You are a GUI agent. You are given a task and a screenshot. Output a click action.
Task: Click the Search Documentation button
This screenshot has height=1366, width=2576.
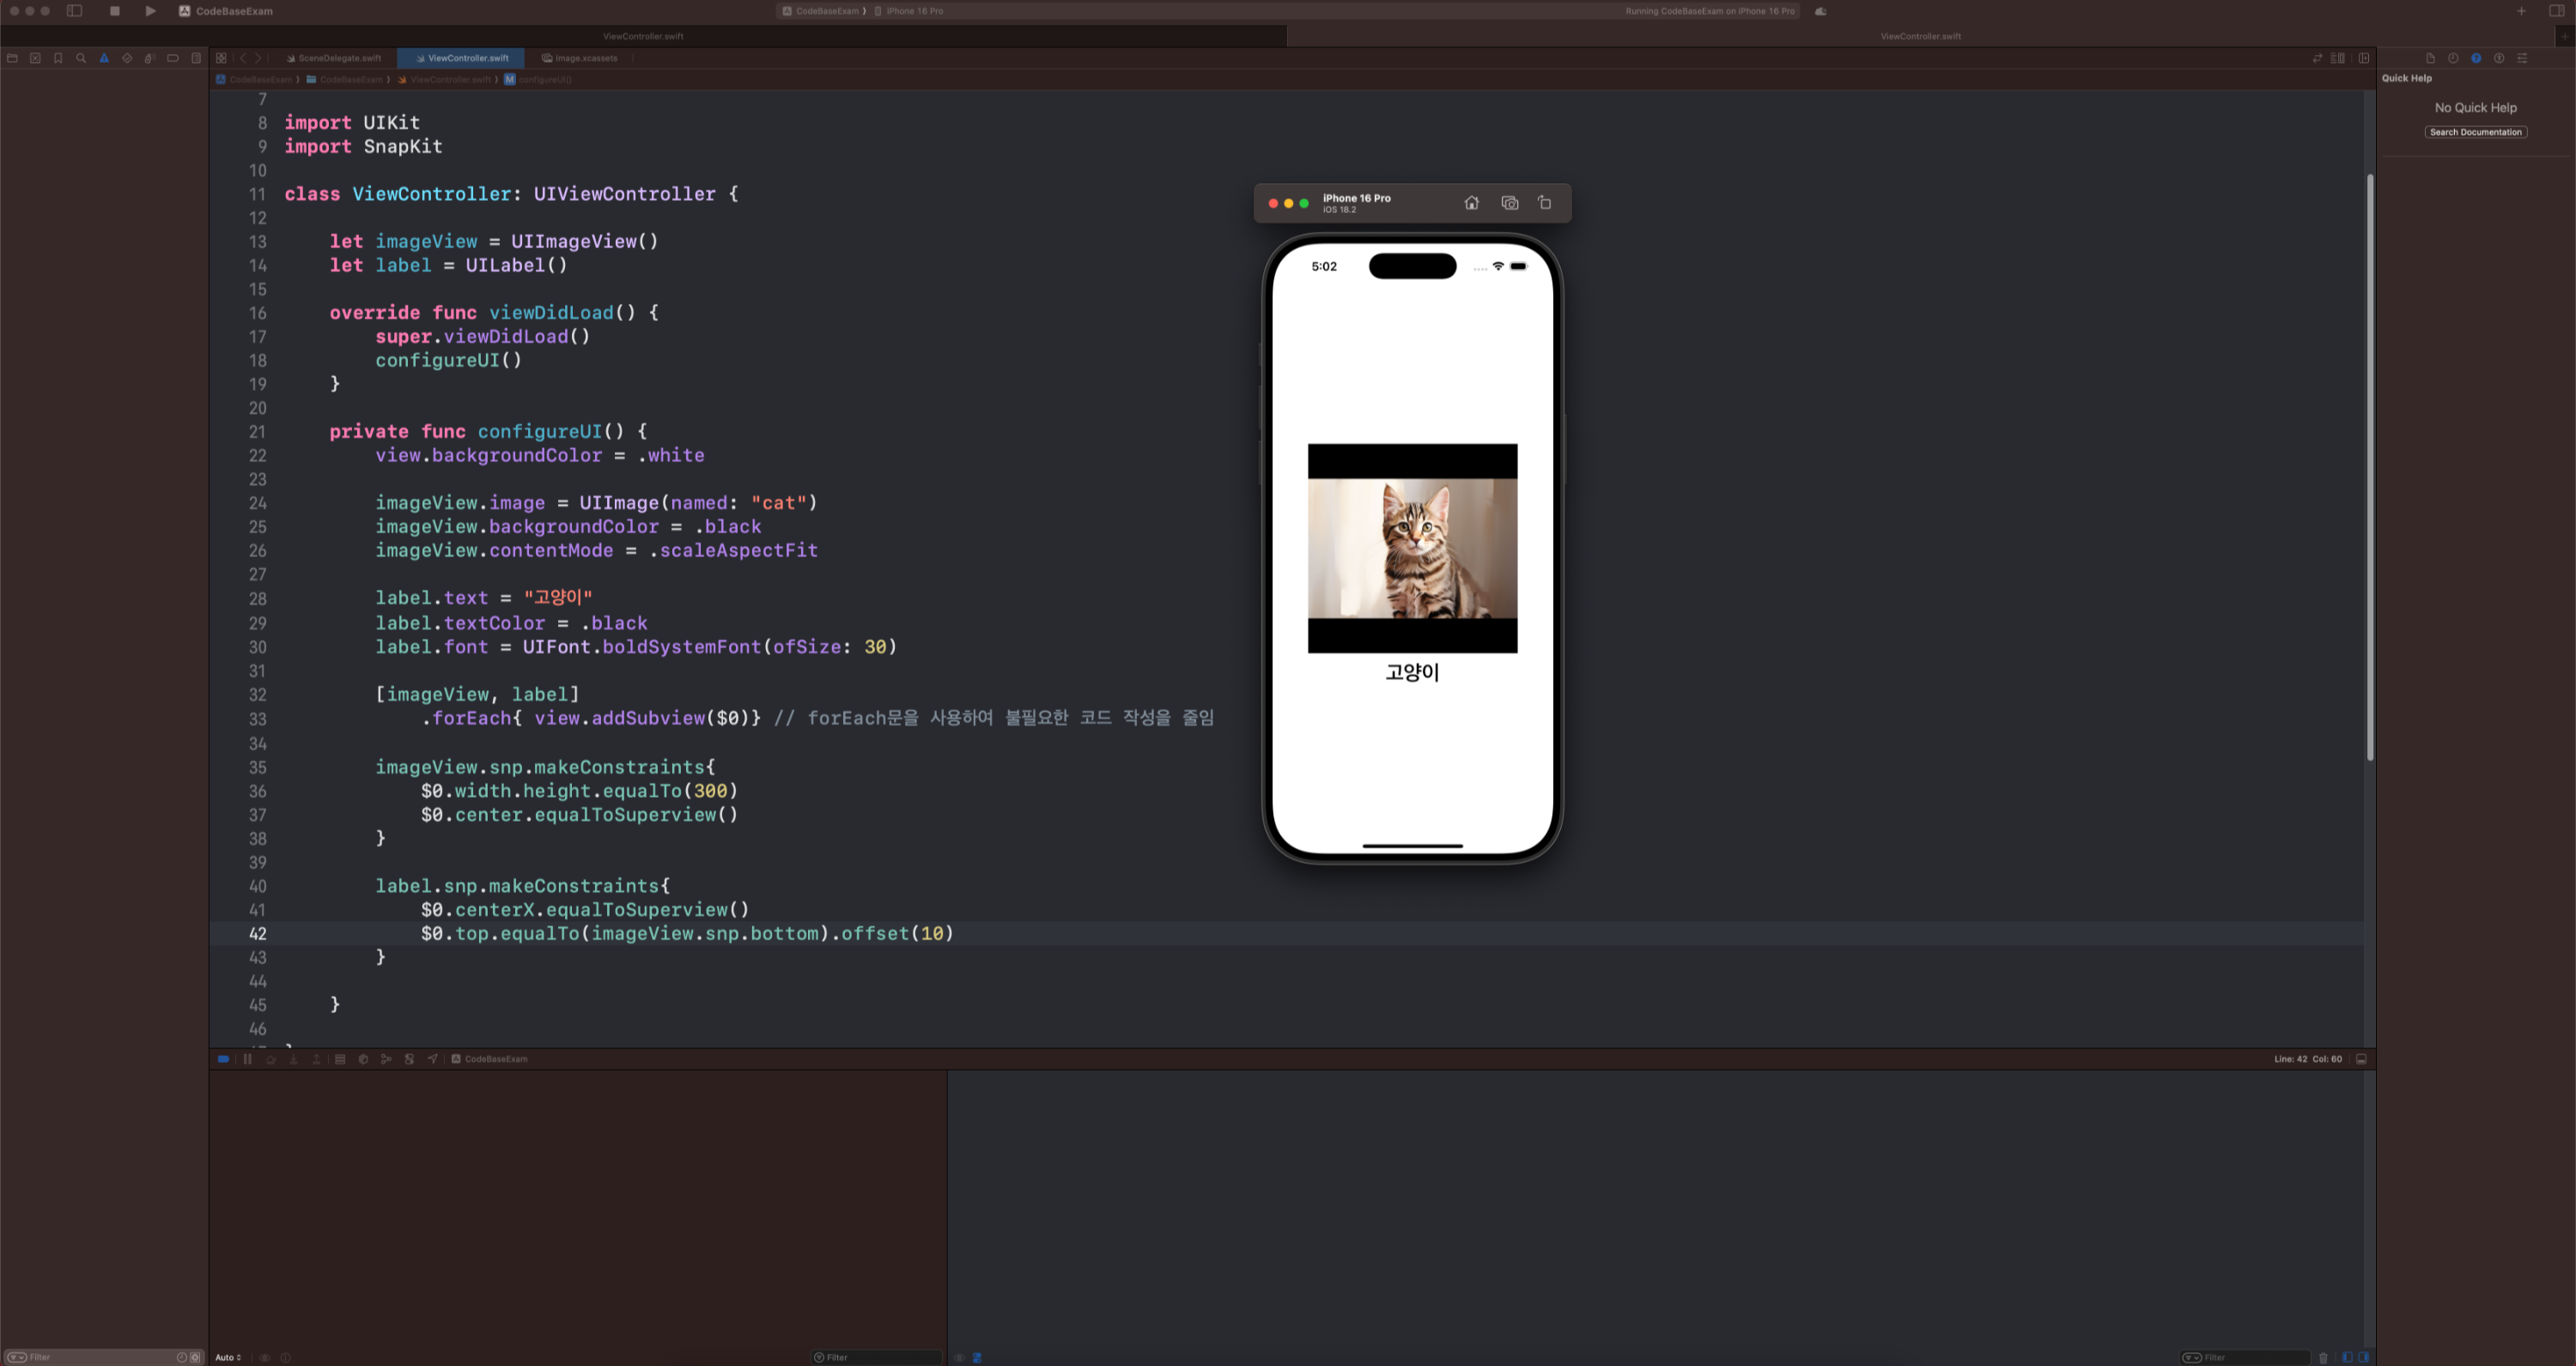point(2475,132)
